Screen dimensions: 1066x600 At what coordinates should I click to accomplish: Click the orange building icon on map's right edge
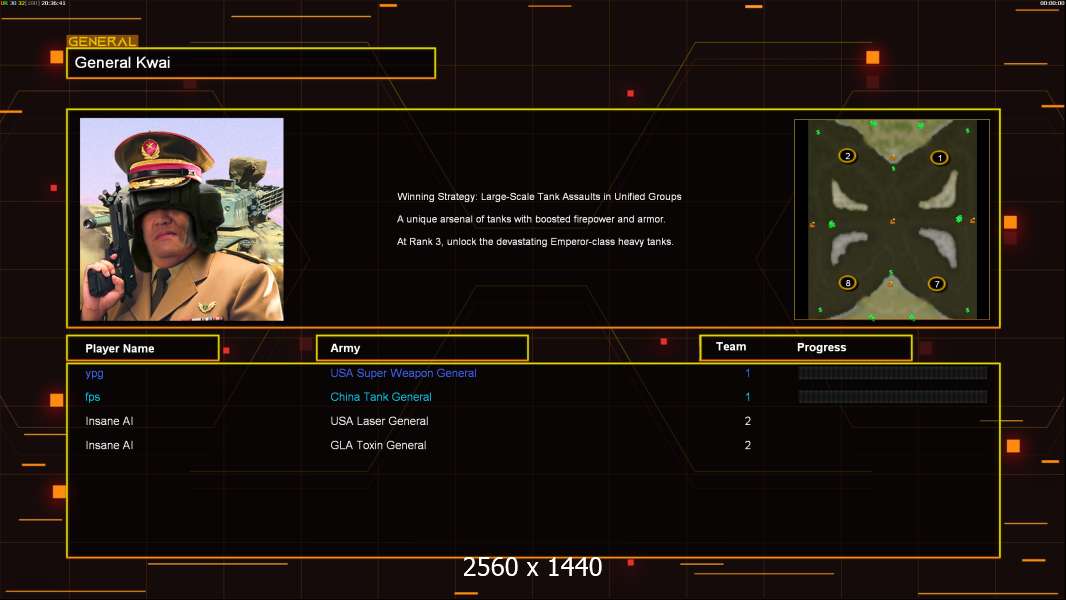pyautogui.click(x=972, y=220)
